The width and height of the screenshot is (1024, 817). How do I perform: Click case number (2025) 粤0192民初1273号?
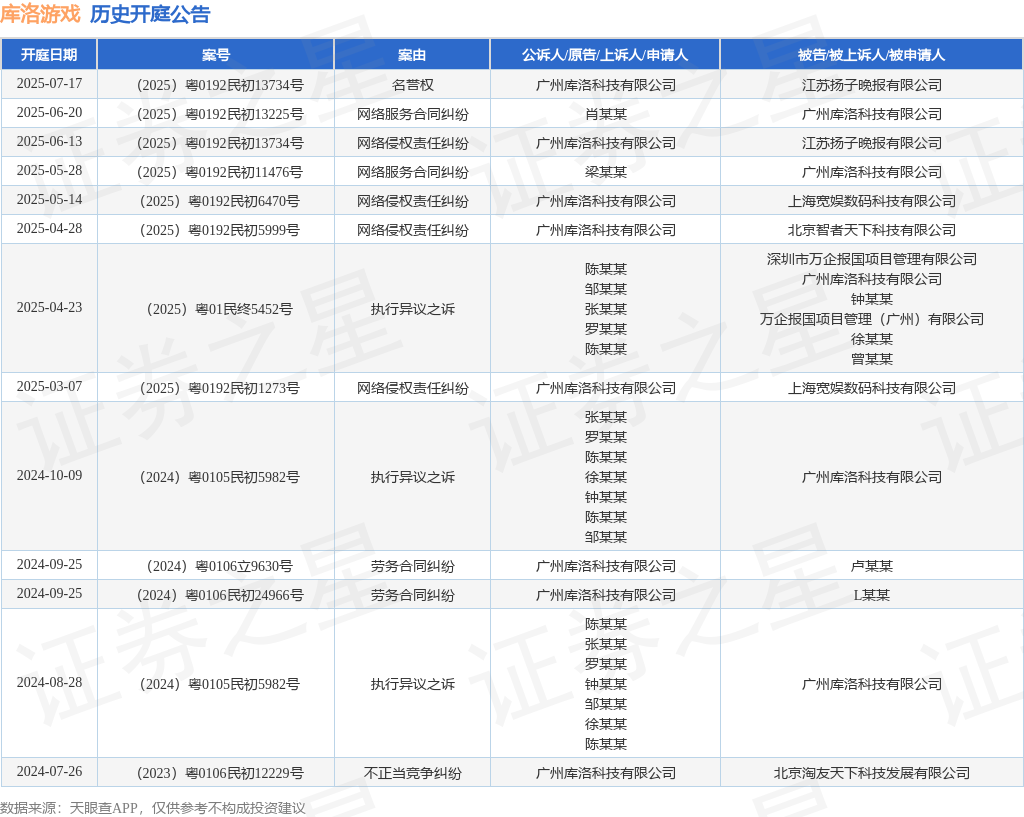219,388
